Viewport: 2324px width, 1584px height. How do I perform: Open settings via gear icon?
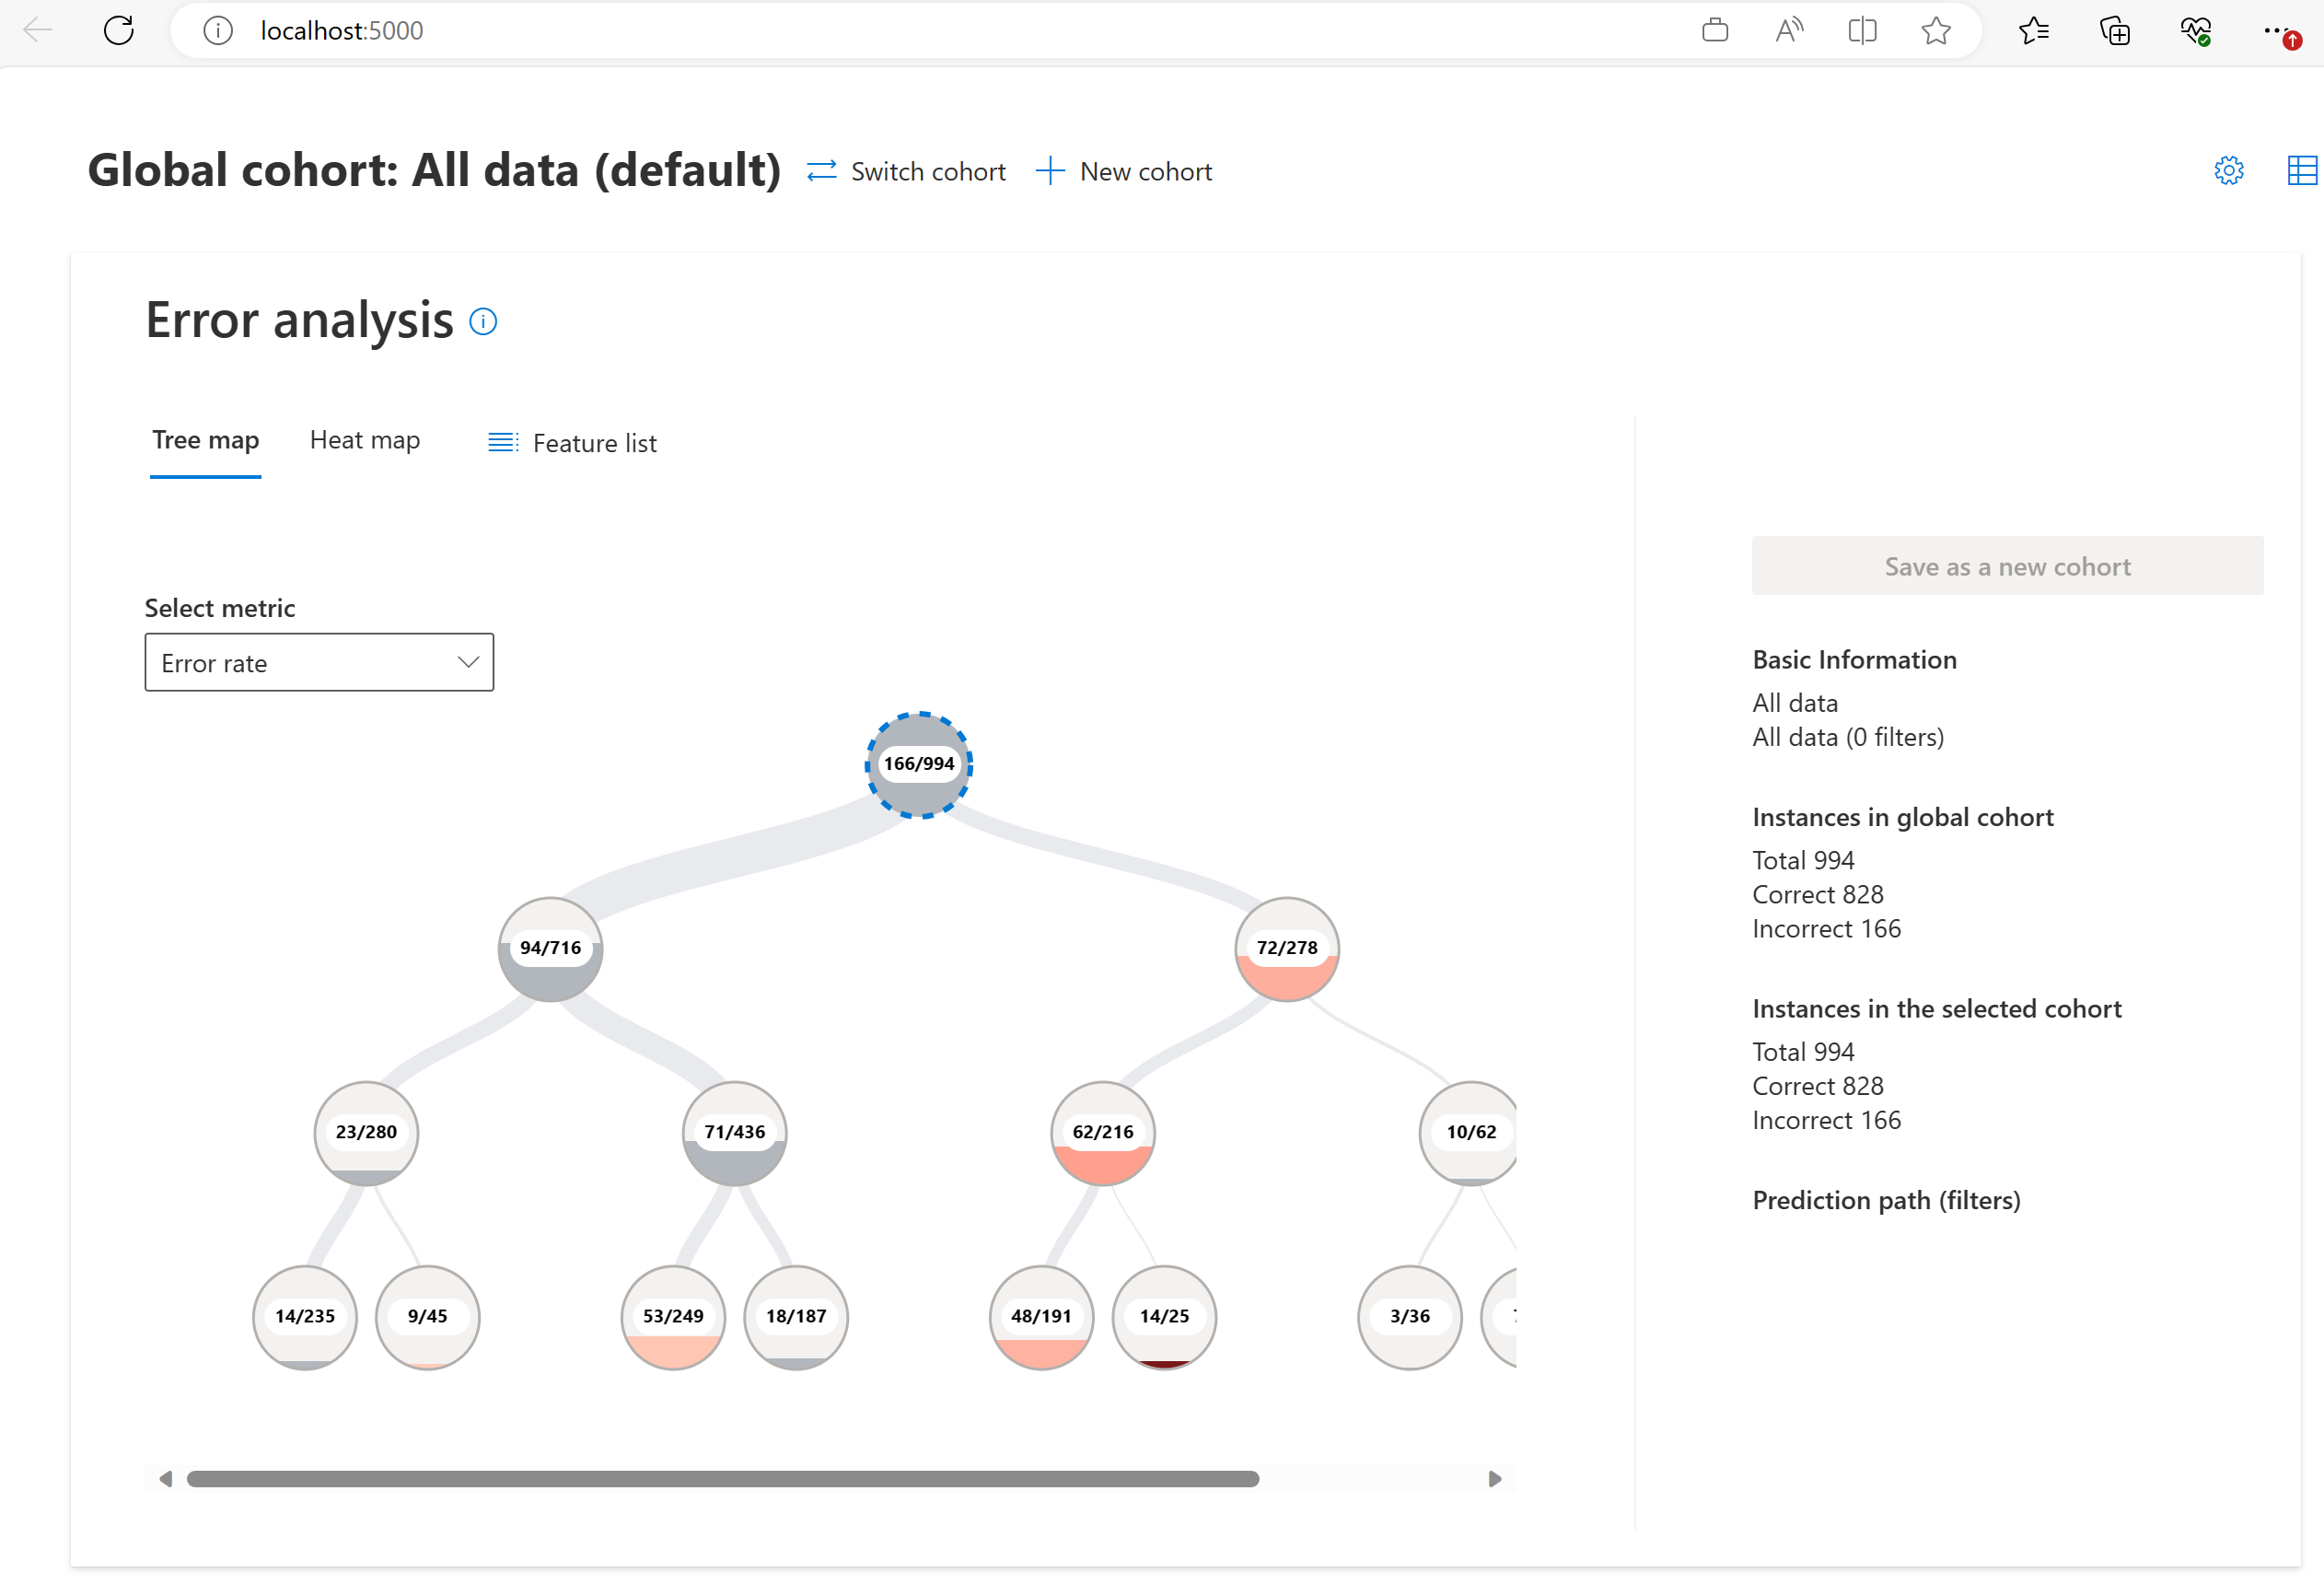point(2230,171)
